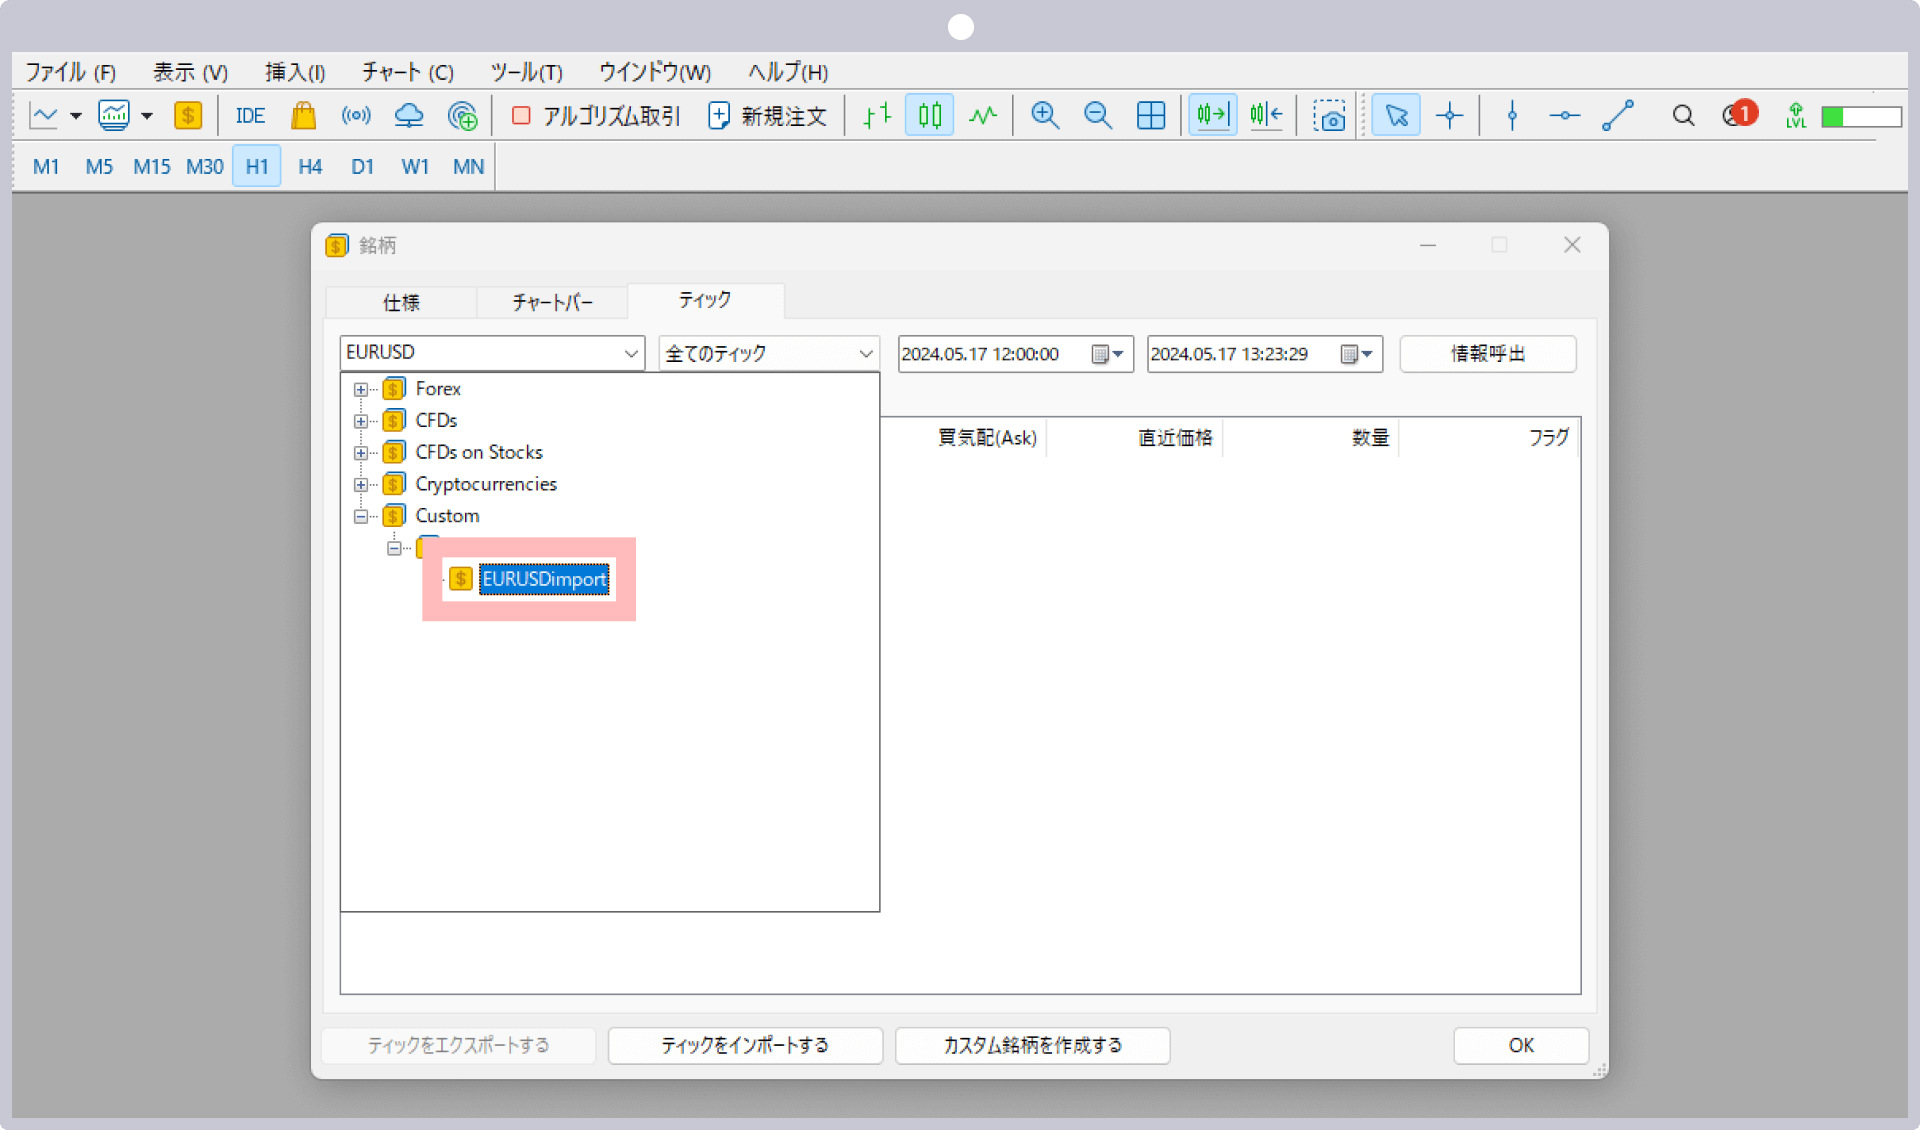1920x1130 pixels.
Task: Open the chart type line icon
Action: pyautogui.click(x=44, y=116)
